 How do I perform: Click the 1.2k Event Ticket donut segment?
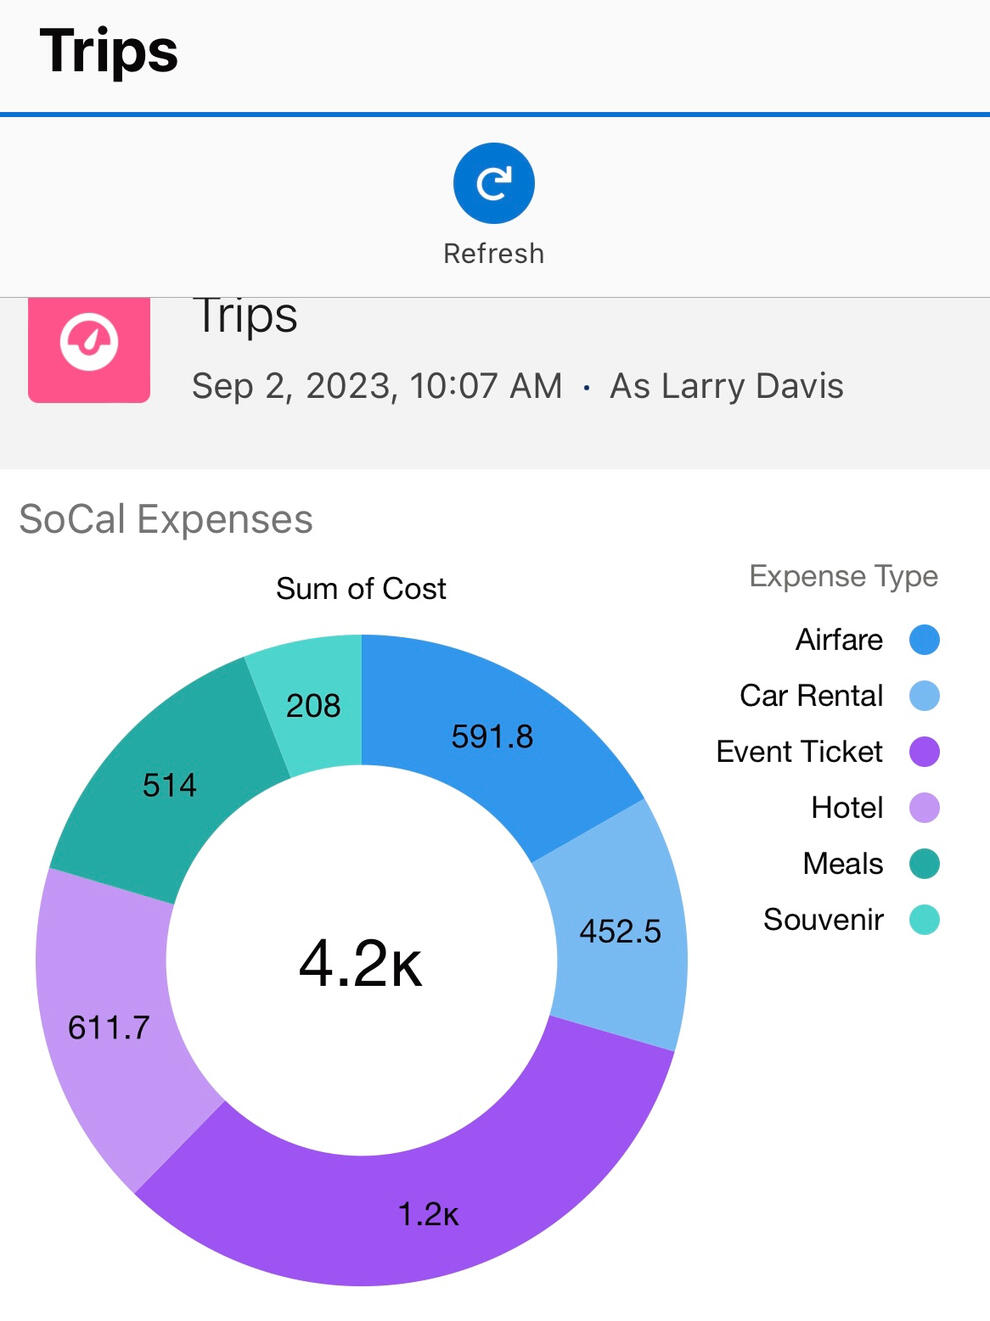[428, 1214]
